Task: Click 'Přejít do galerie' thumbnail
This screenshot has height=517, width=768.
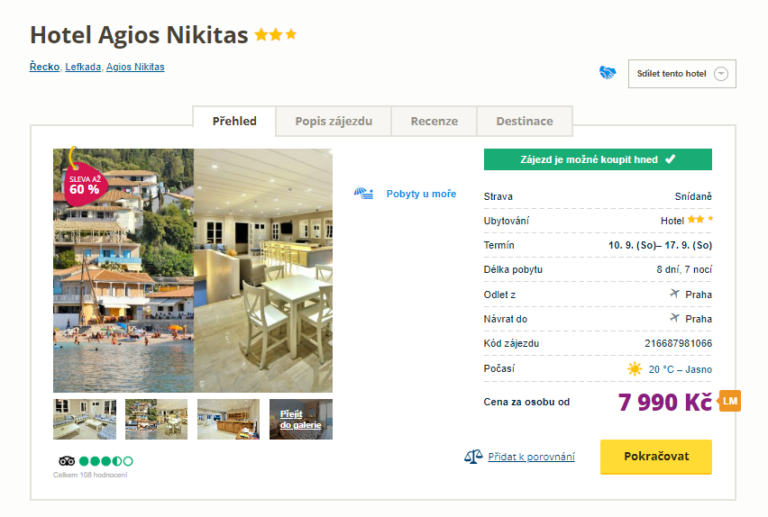Action: tap(300, 420)
